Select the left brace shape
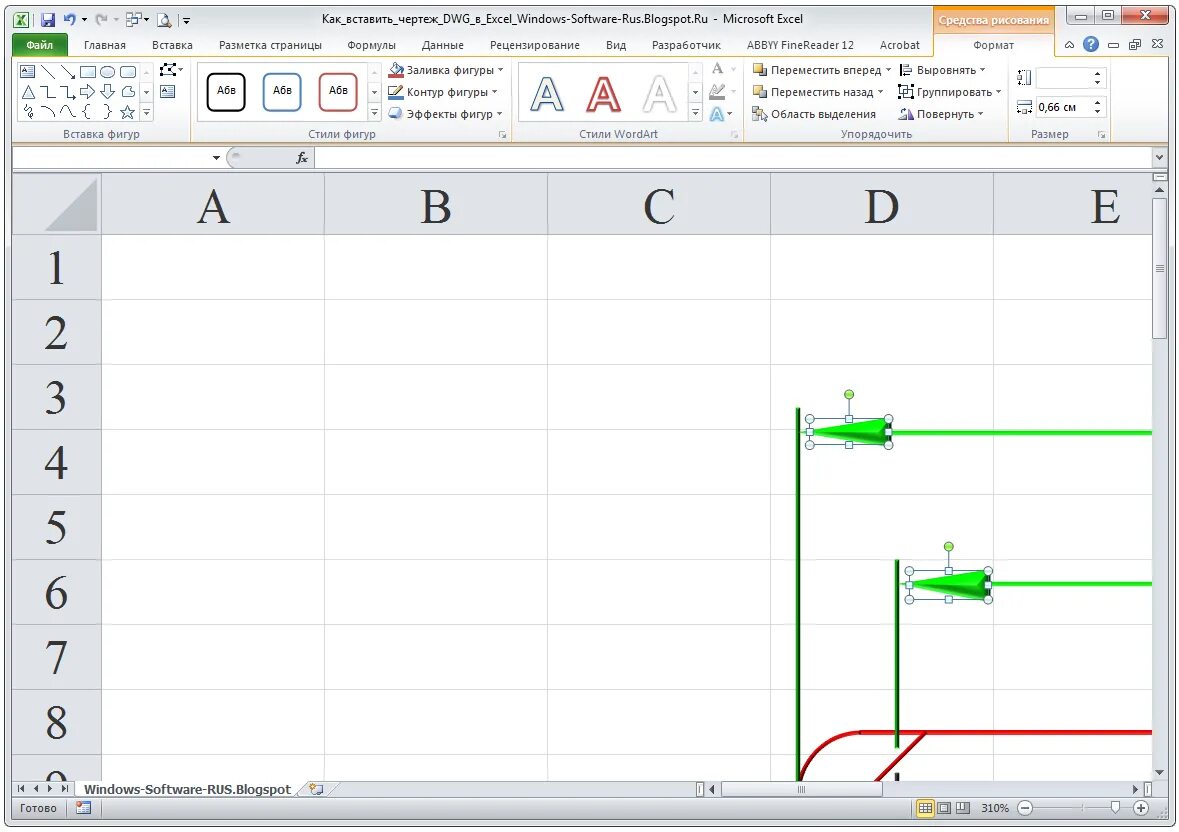Viewport: 1179px width, 832px height. 88,112
